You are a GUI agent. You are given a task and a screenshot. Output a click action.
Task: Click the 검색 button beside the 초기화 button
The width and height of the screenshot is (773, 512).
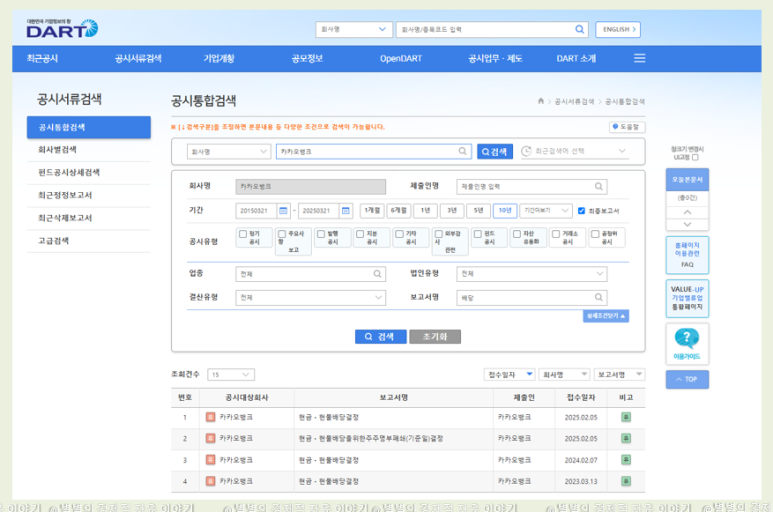click(x=381, y=337)
